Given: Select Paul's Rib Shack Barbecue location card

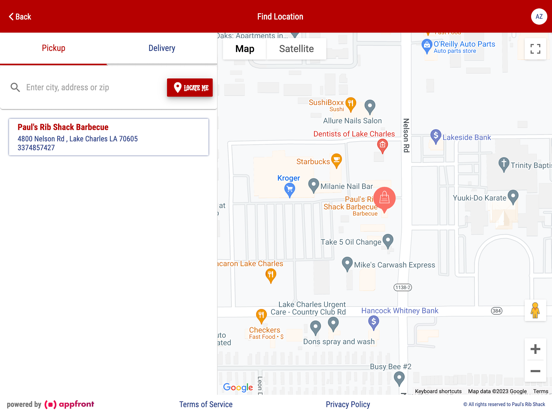Looking at the screenshot, I should point(108,137).
